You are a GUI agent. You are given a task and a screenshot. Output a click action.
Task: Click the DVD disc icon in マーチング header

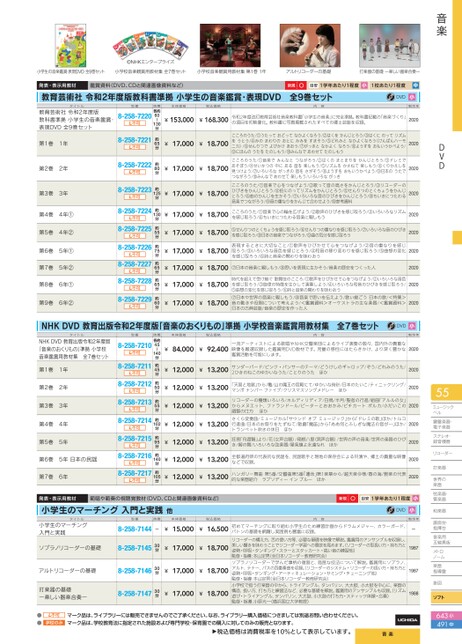391,510
